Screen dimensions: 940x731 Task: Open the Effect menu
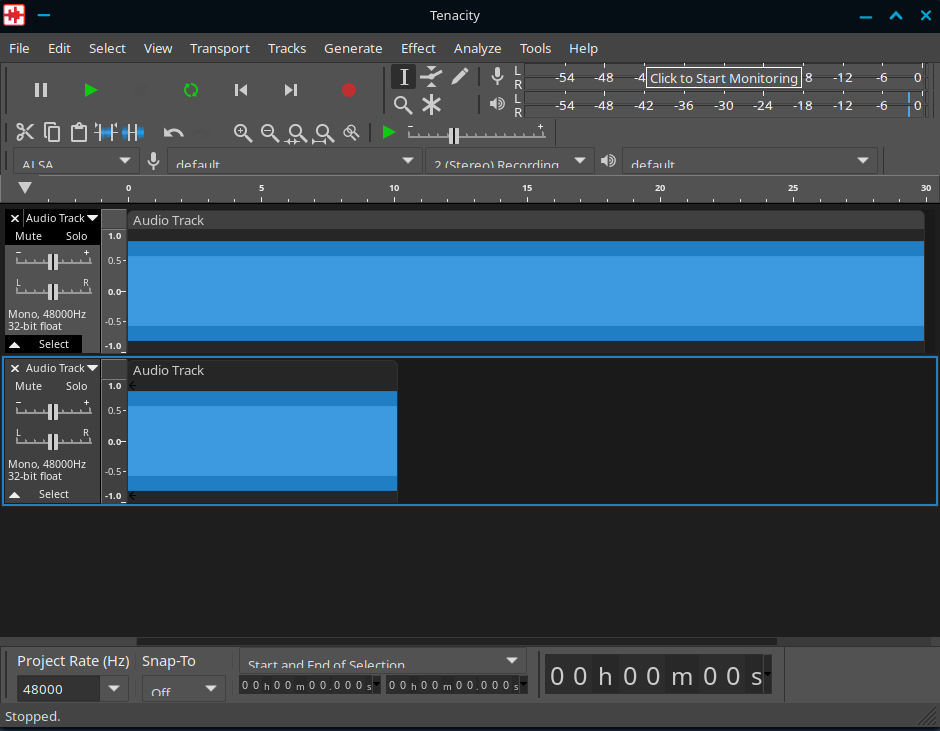pyautogui.click(x=418, y=48)
